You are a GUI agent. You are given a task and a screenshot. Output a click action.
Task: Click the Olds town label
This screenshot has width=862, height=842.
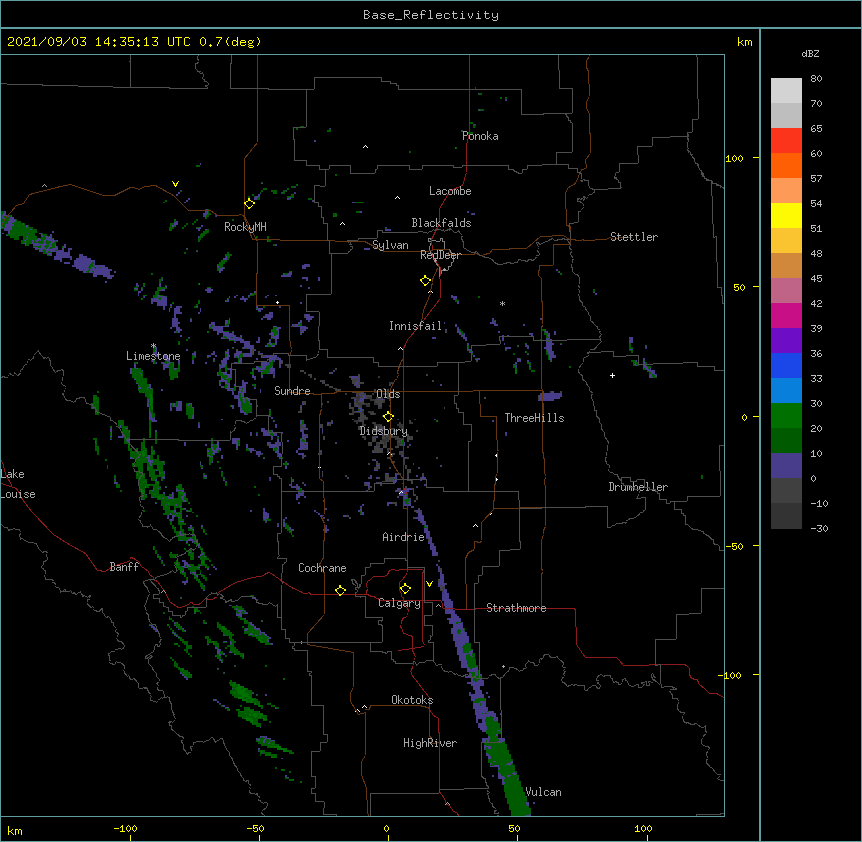[x=388, y=394]
